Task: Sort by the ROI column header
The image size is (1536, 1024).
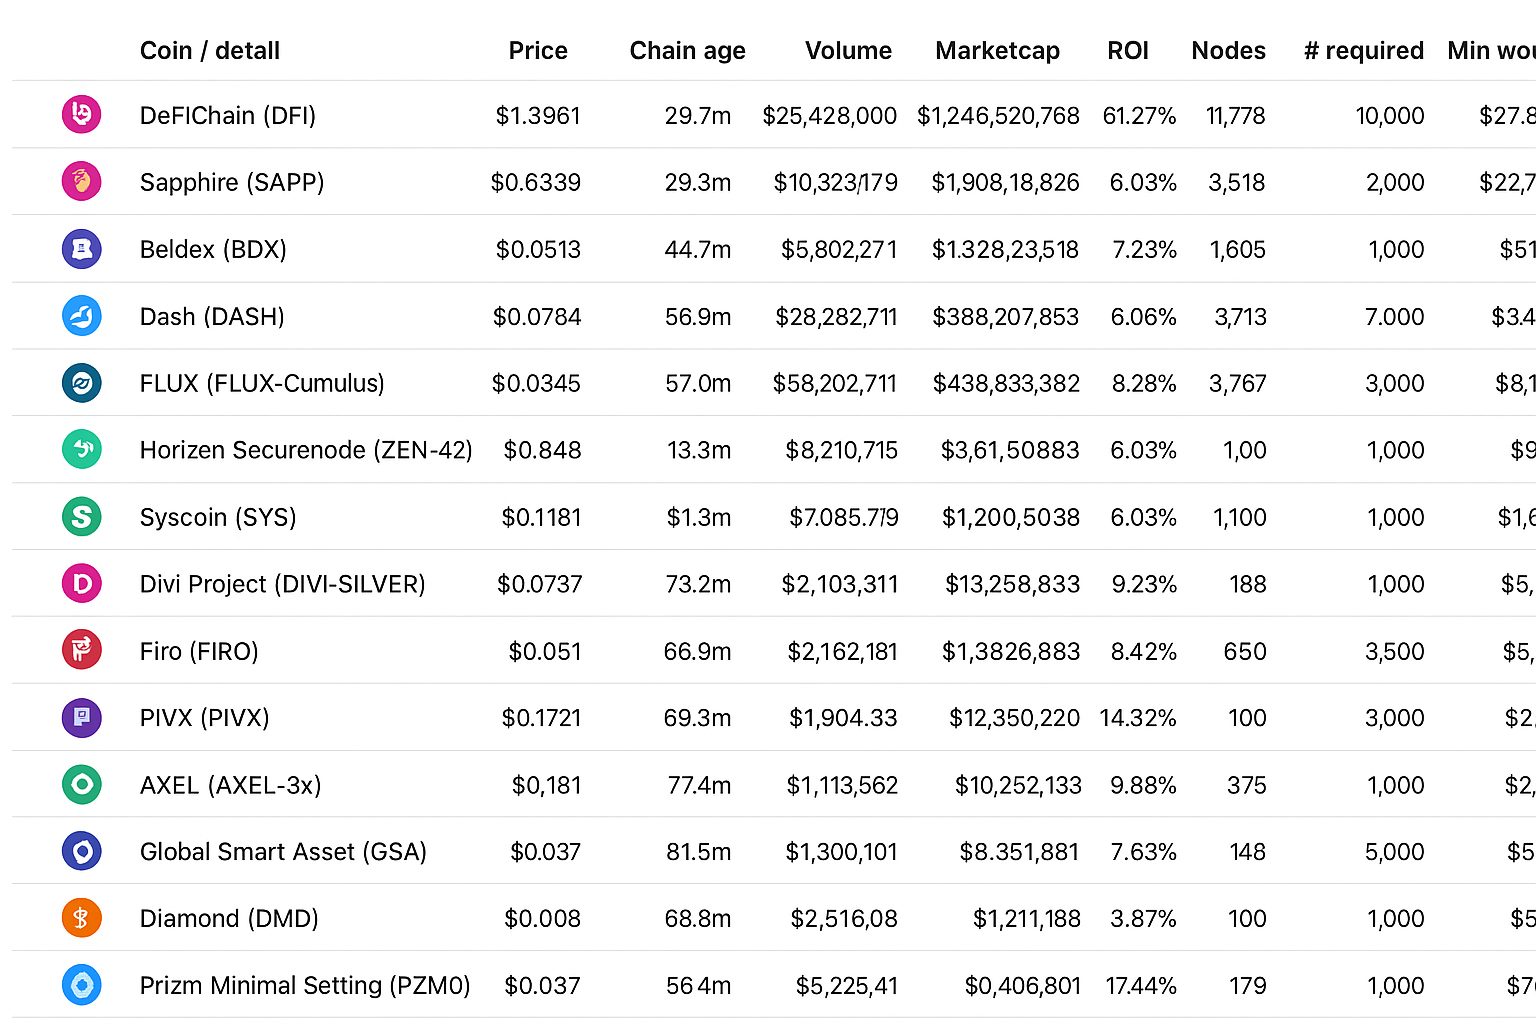Action: click(x=1127, y=51)
